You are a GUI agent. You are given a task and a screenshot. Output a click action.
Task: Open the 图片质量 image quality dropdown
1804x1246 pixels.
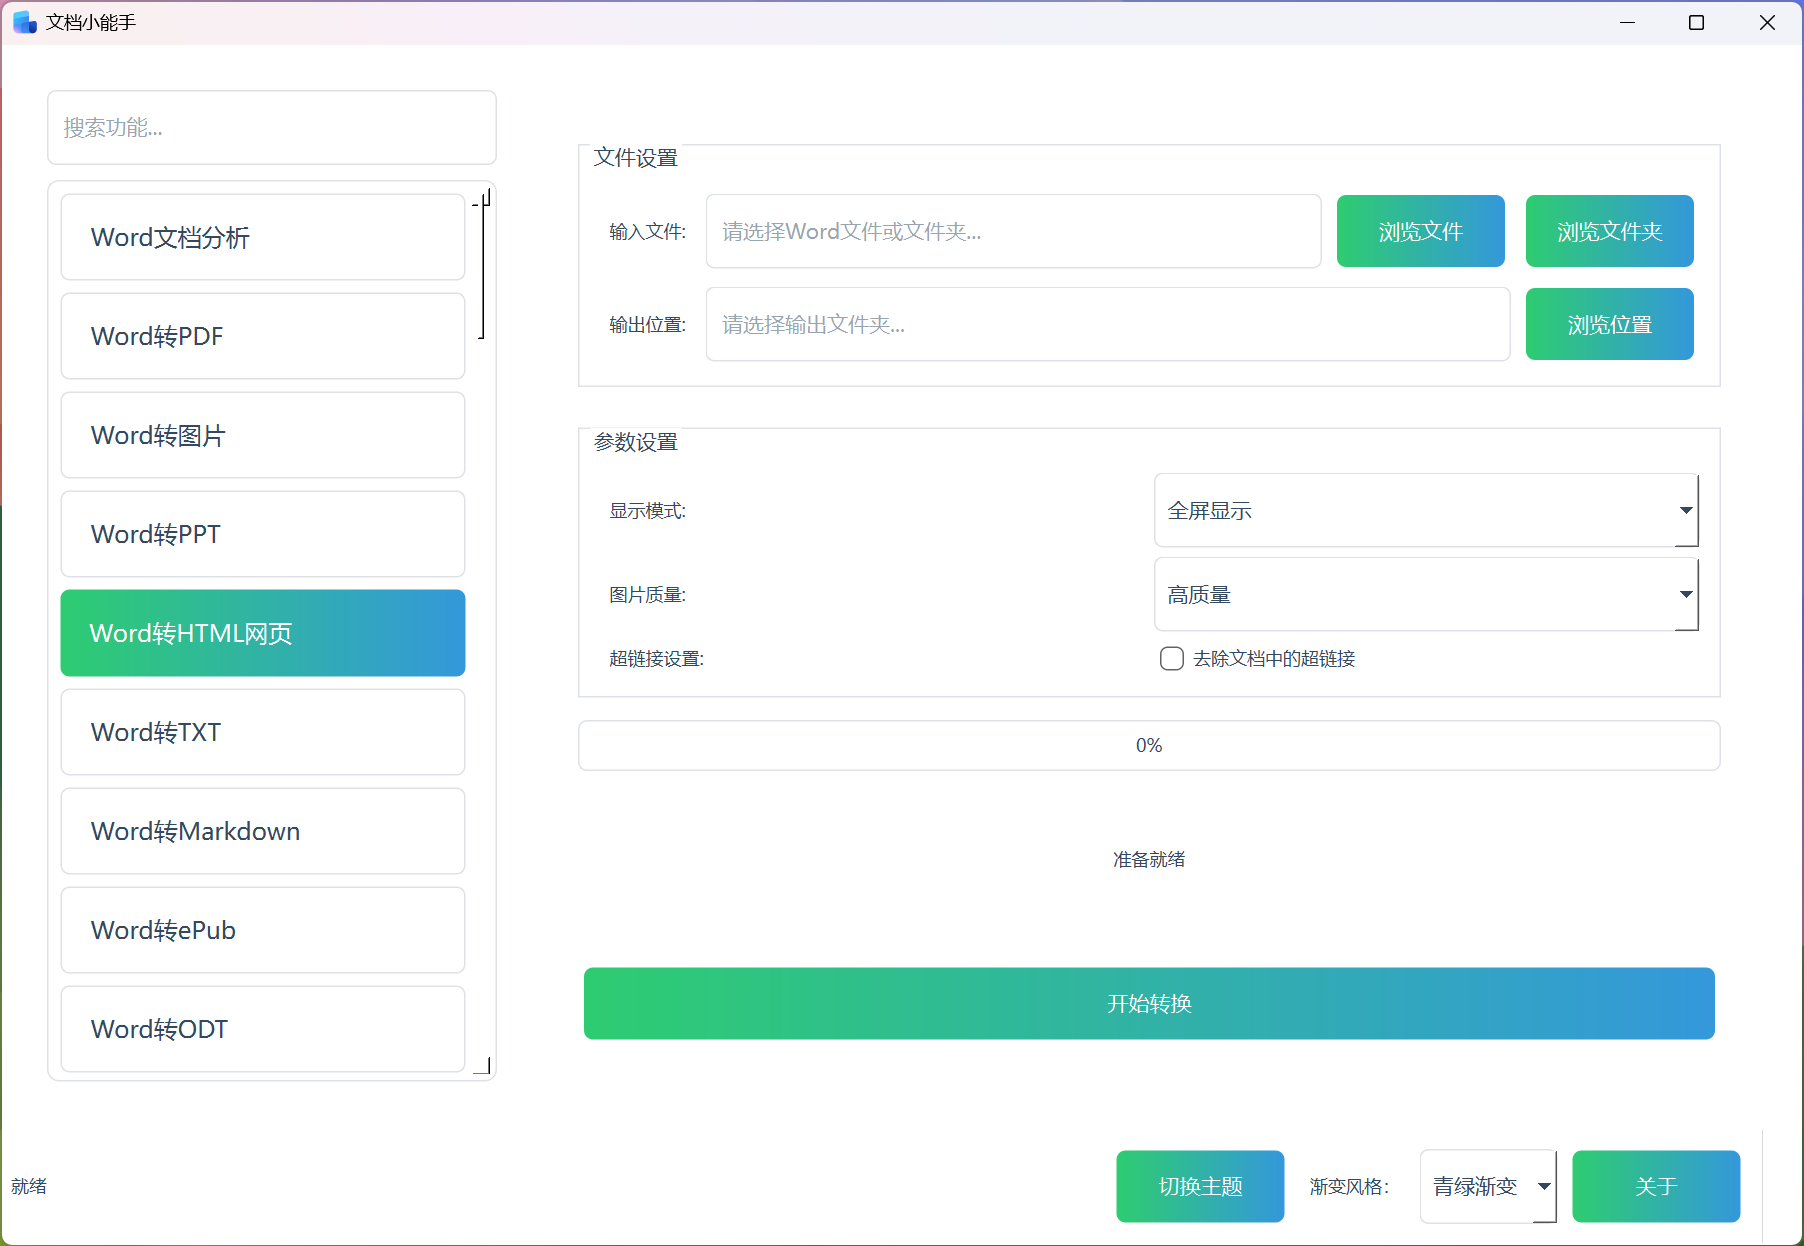tap(1425, 594)
